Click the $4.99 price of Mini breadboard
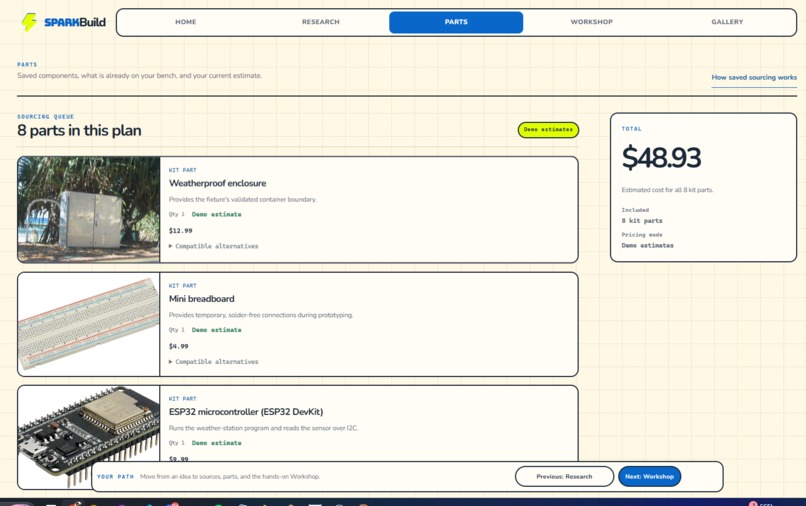Viewport: 806px width, 506px height. point(178,346)
